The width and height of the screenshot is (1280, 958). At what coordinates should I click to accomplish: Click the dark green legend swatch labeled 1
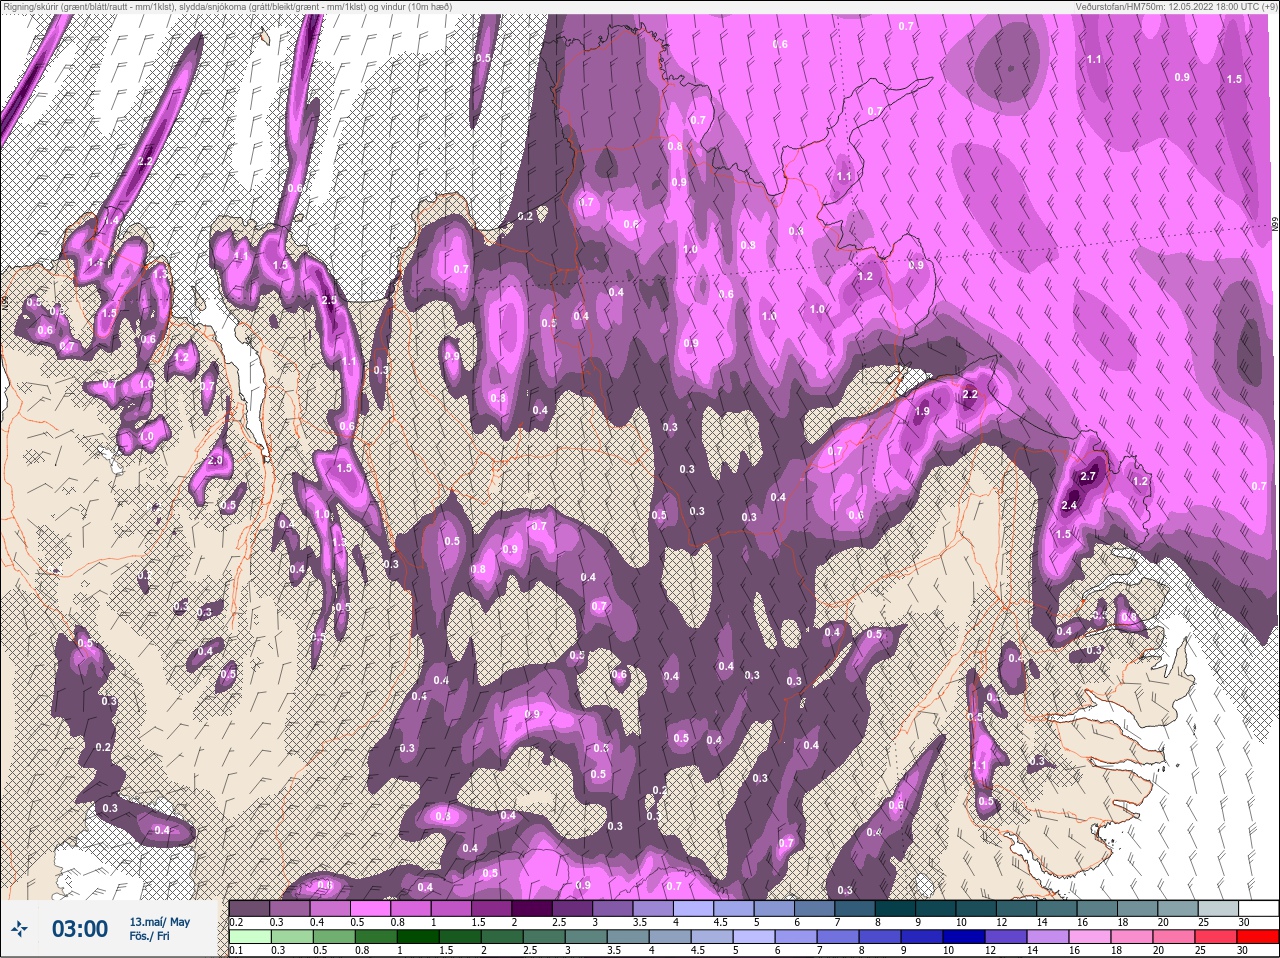coord(419,937)
